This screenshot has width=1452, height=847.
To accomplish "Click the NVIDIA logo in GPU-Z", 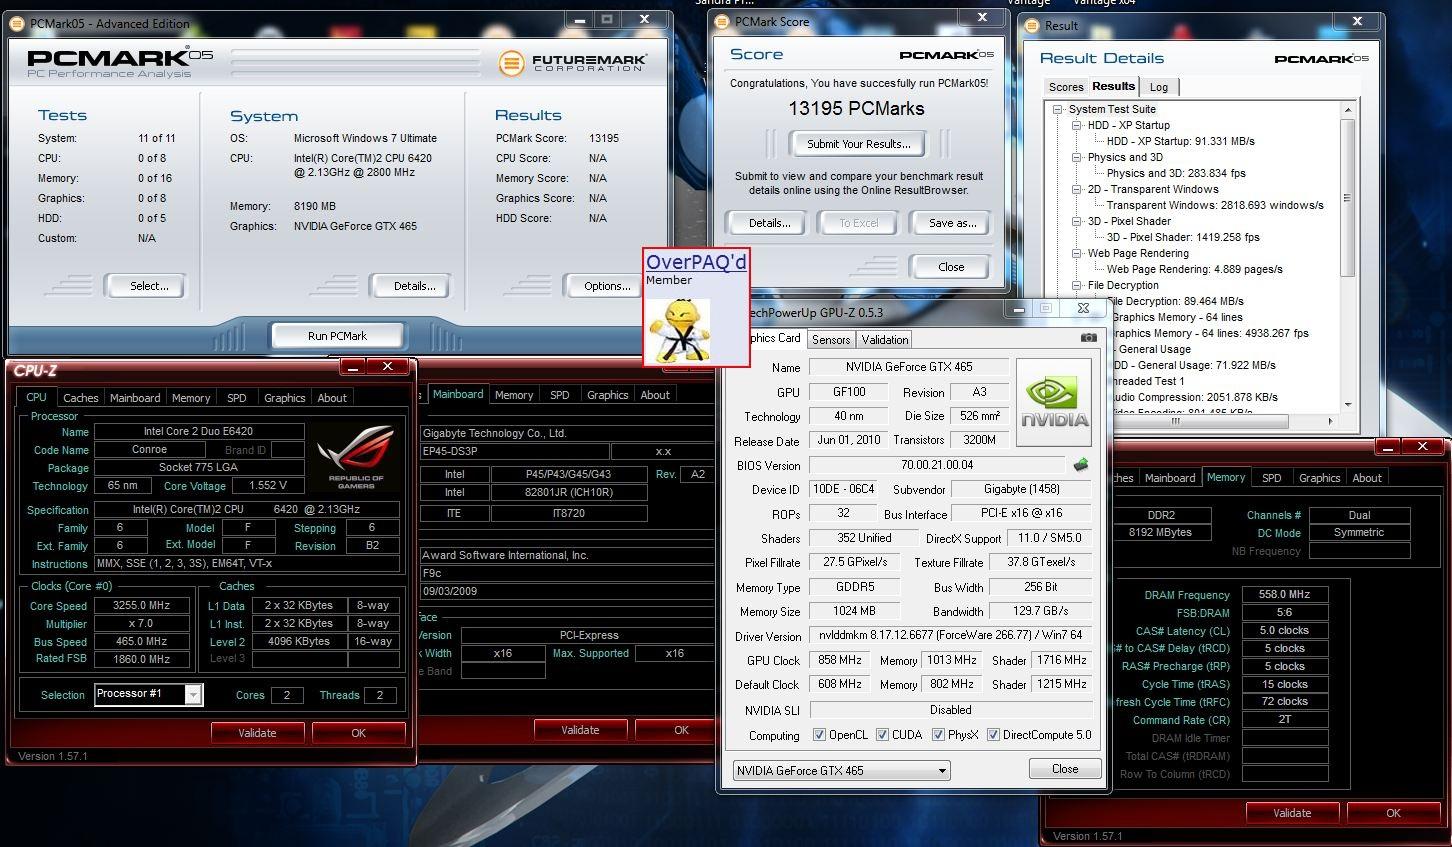I will (x=1054, y=405).
